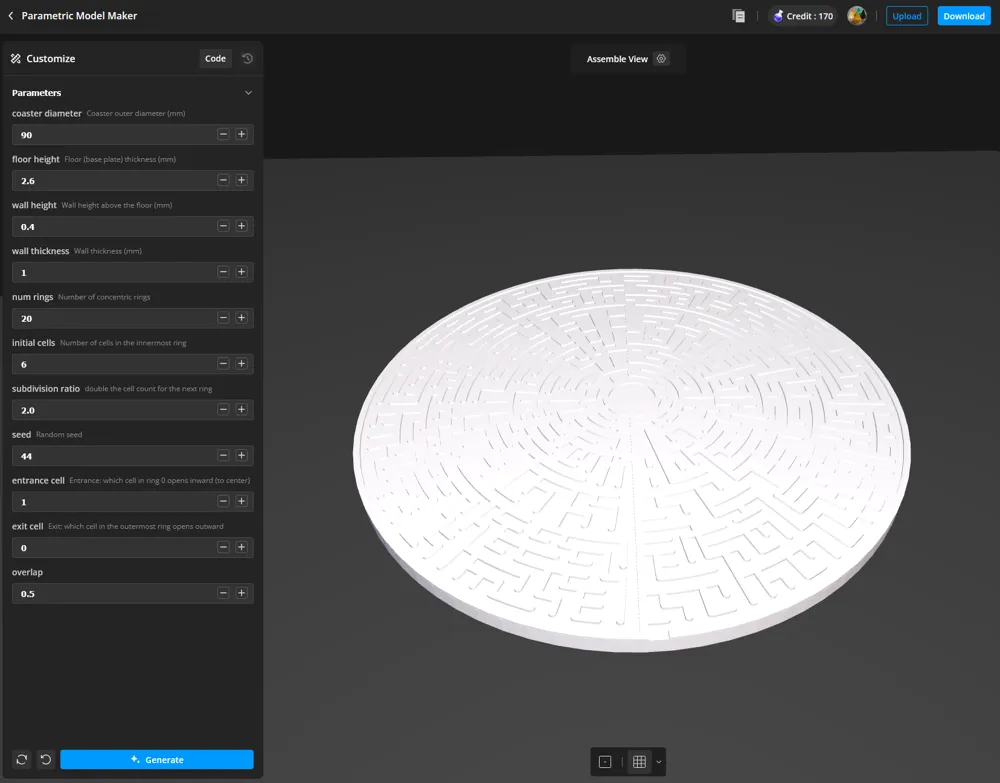The height and width of the screenshot is (783, 1000).
Task: Collapse the Parameters section chevron
Action: [248, 93]
